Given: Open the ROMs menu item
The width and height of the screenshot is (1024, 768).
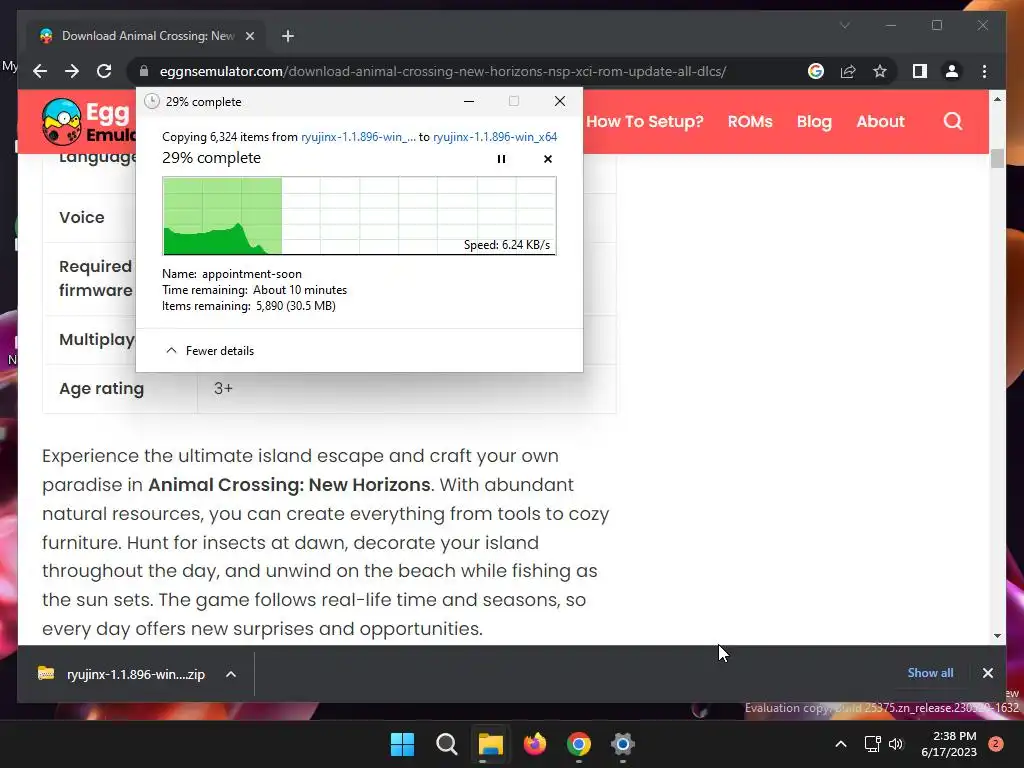Looking at the screenshot, I should coord(750,121).
